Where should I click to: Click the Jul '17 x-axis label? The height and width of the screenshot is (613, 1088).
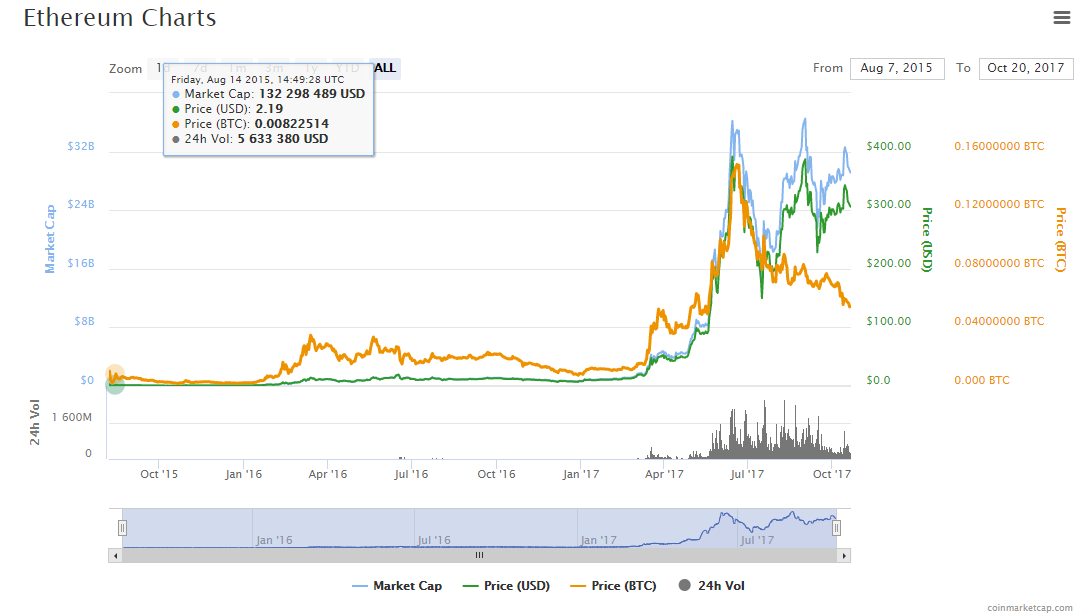click(747, 474)
